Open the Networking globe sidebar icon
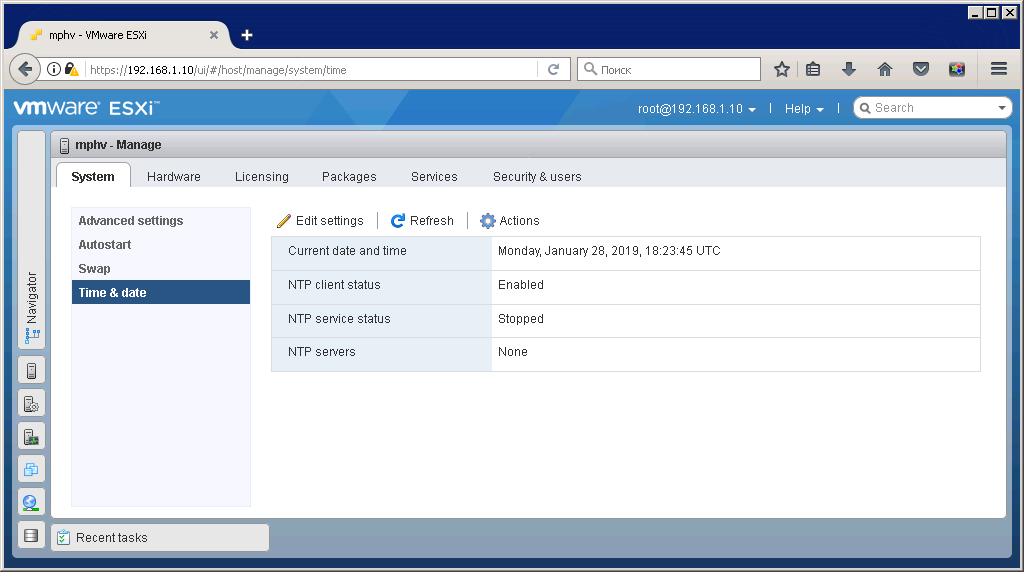The width and height of the screenshot is (1024, 572). tap(31, 502)
